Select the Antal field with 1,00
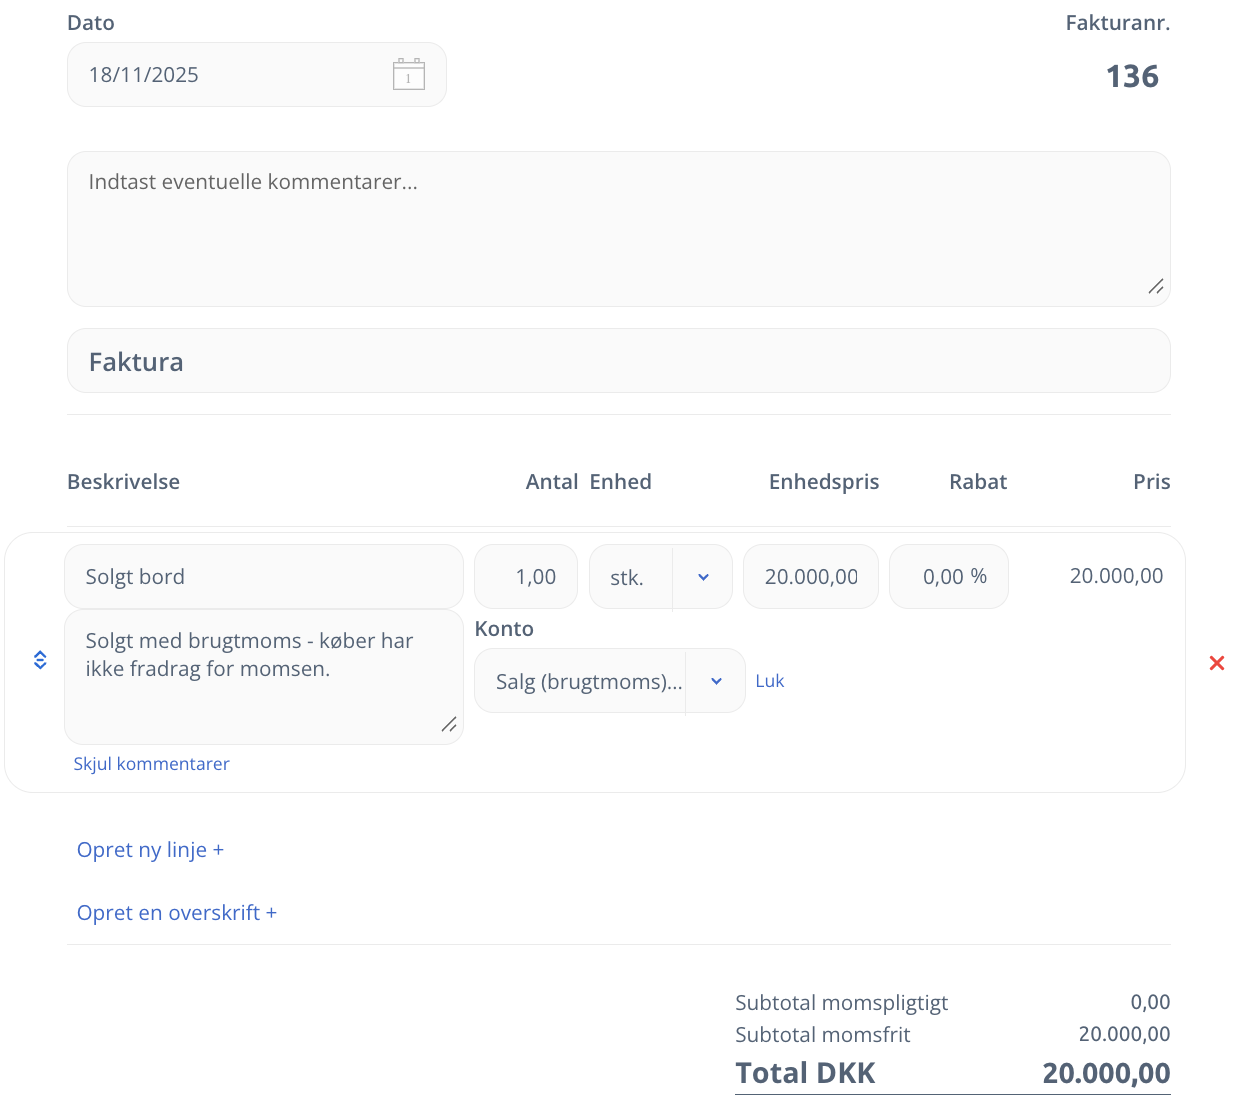This screenshot has width=1244, height=1120. [526, 577]
